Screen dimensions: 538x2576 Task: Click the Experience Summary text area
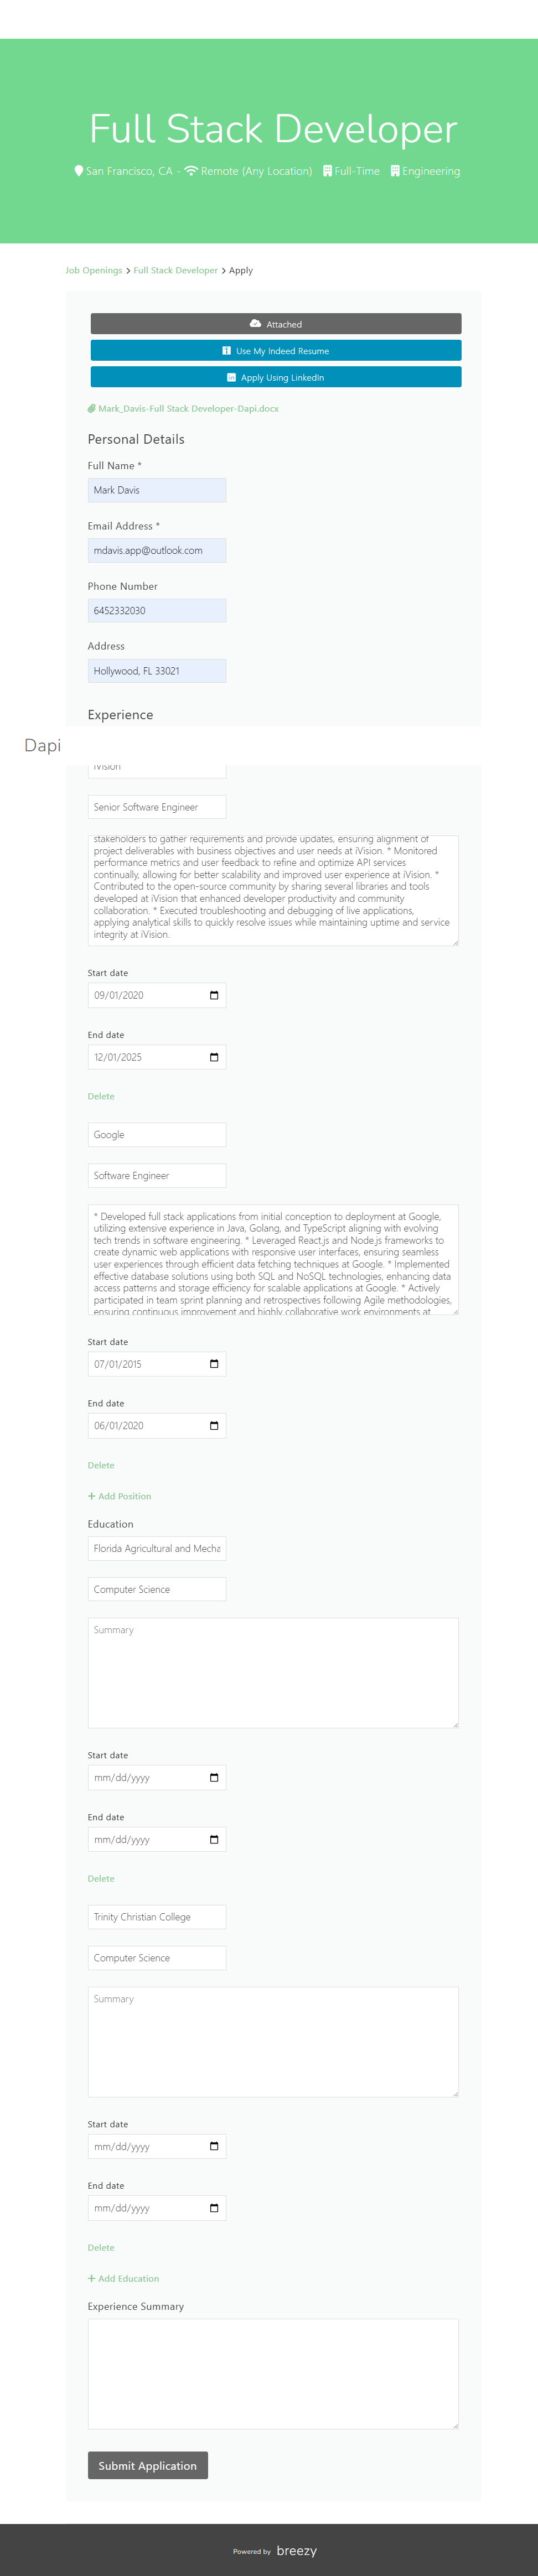click(x=273, y=2373)
